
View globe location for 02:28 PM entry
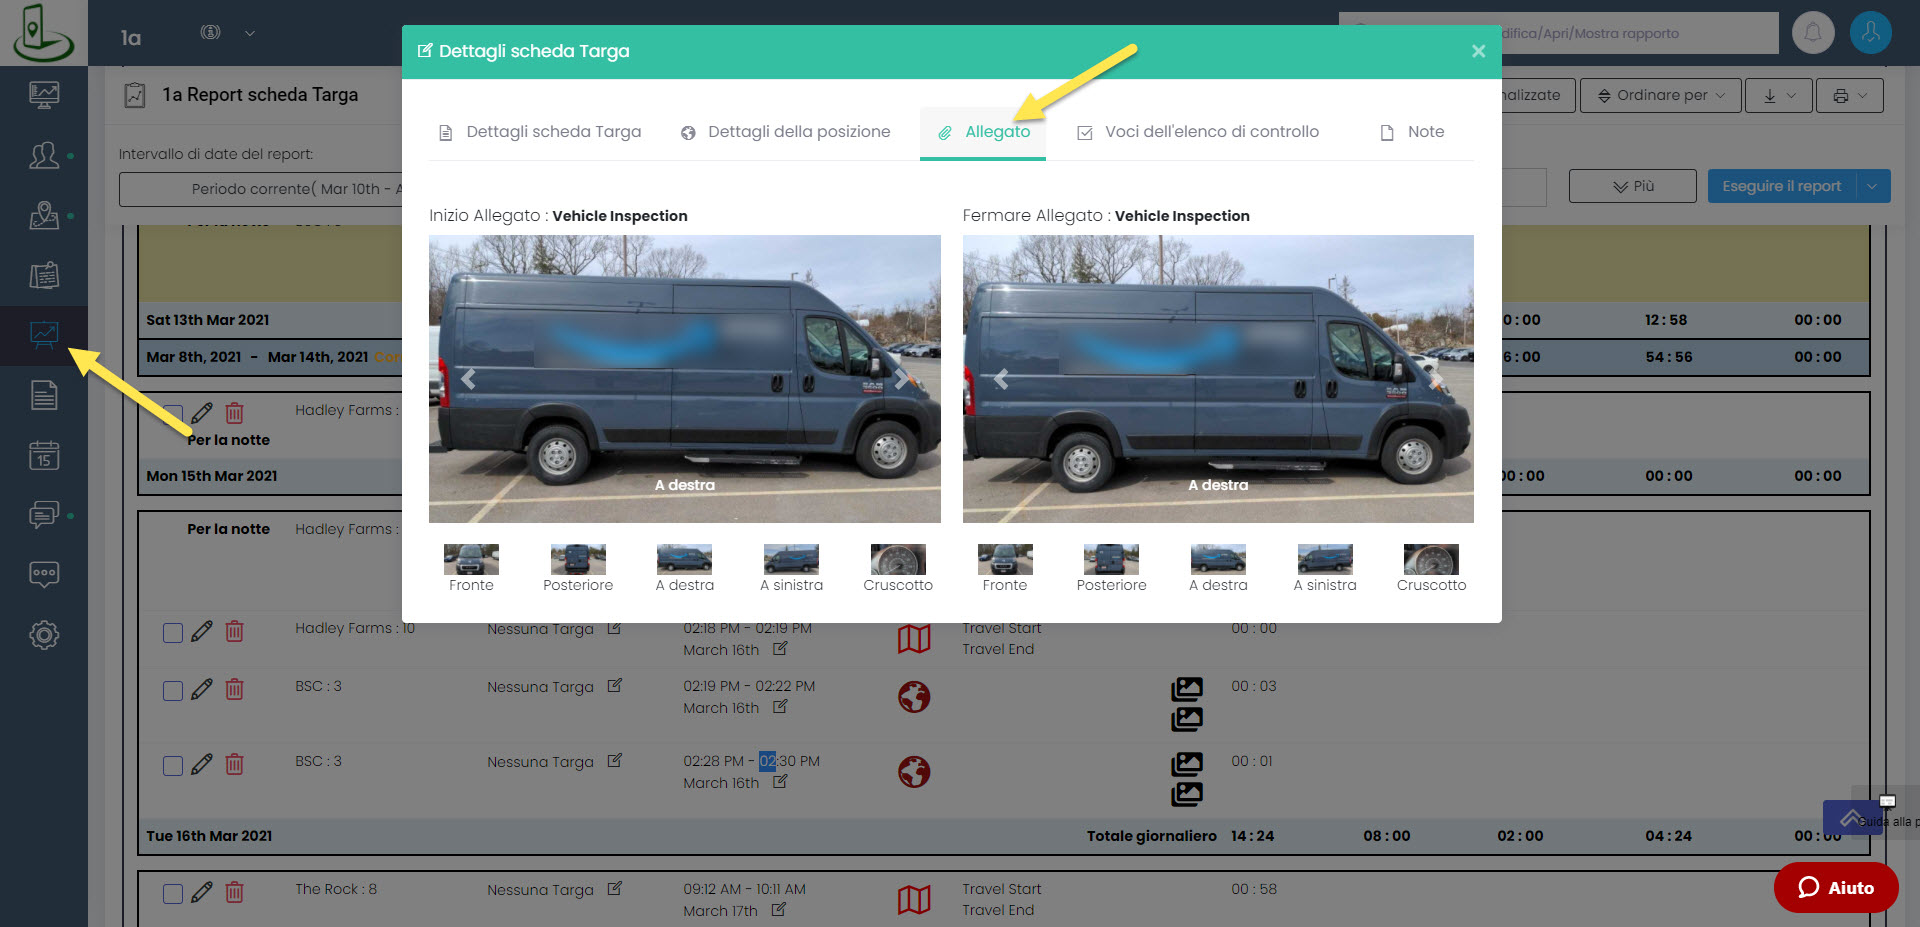(913, 771)
